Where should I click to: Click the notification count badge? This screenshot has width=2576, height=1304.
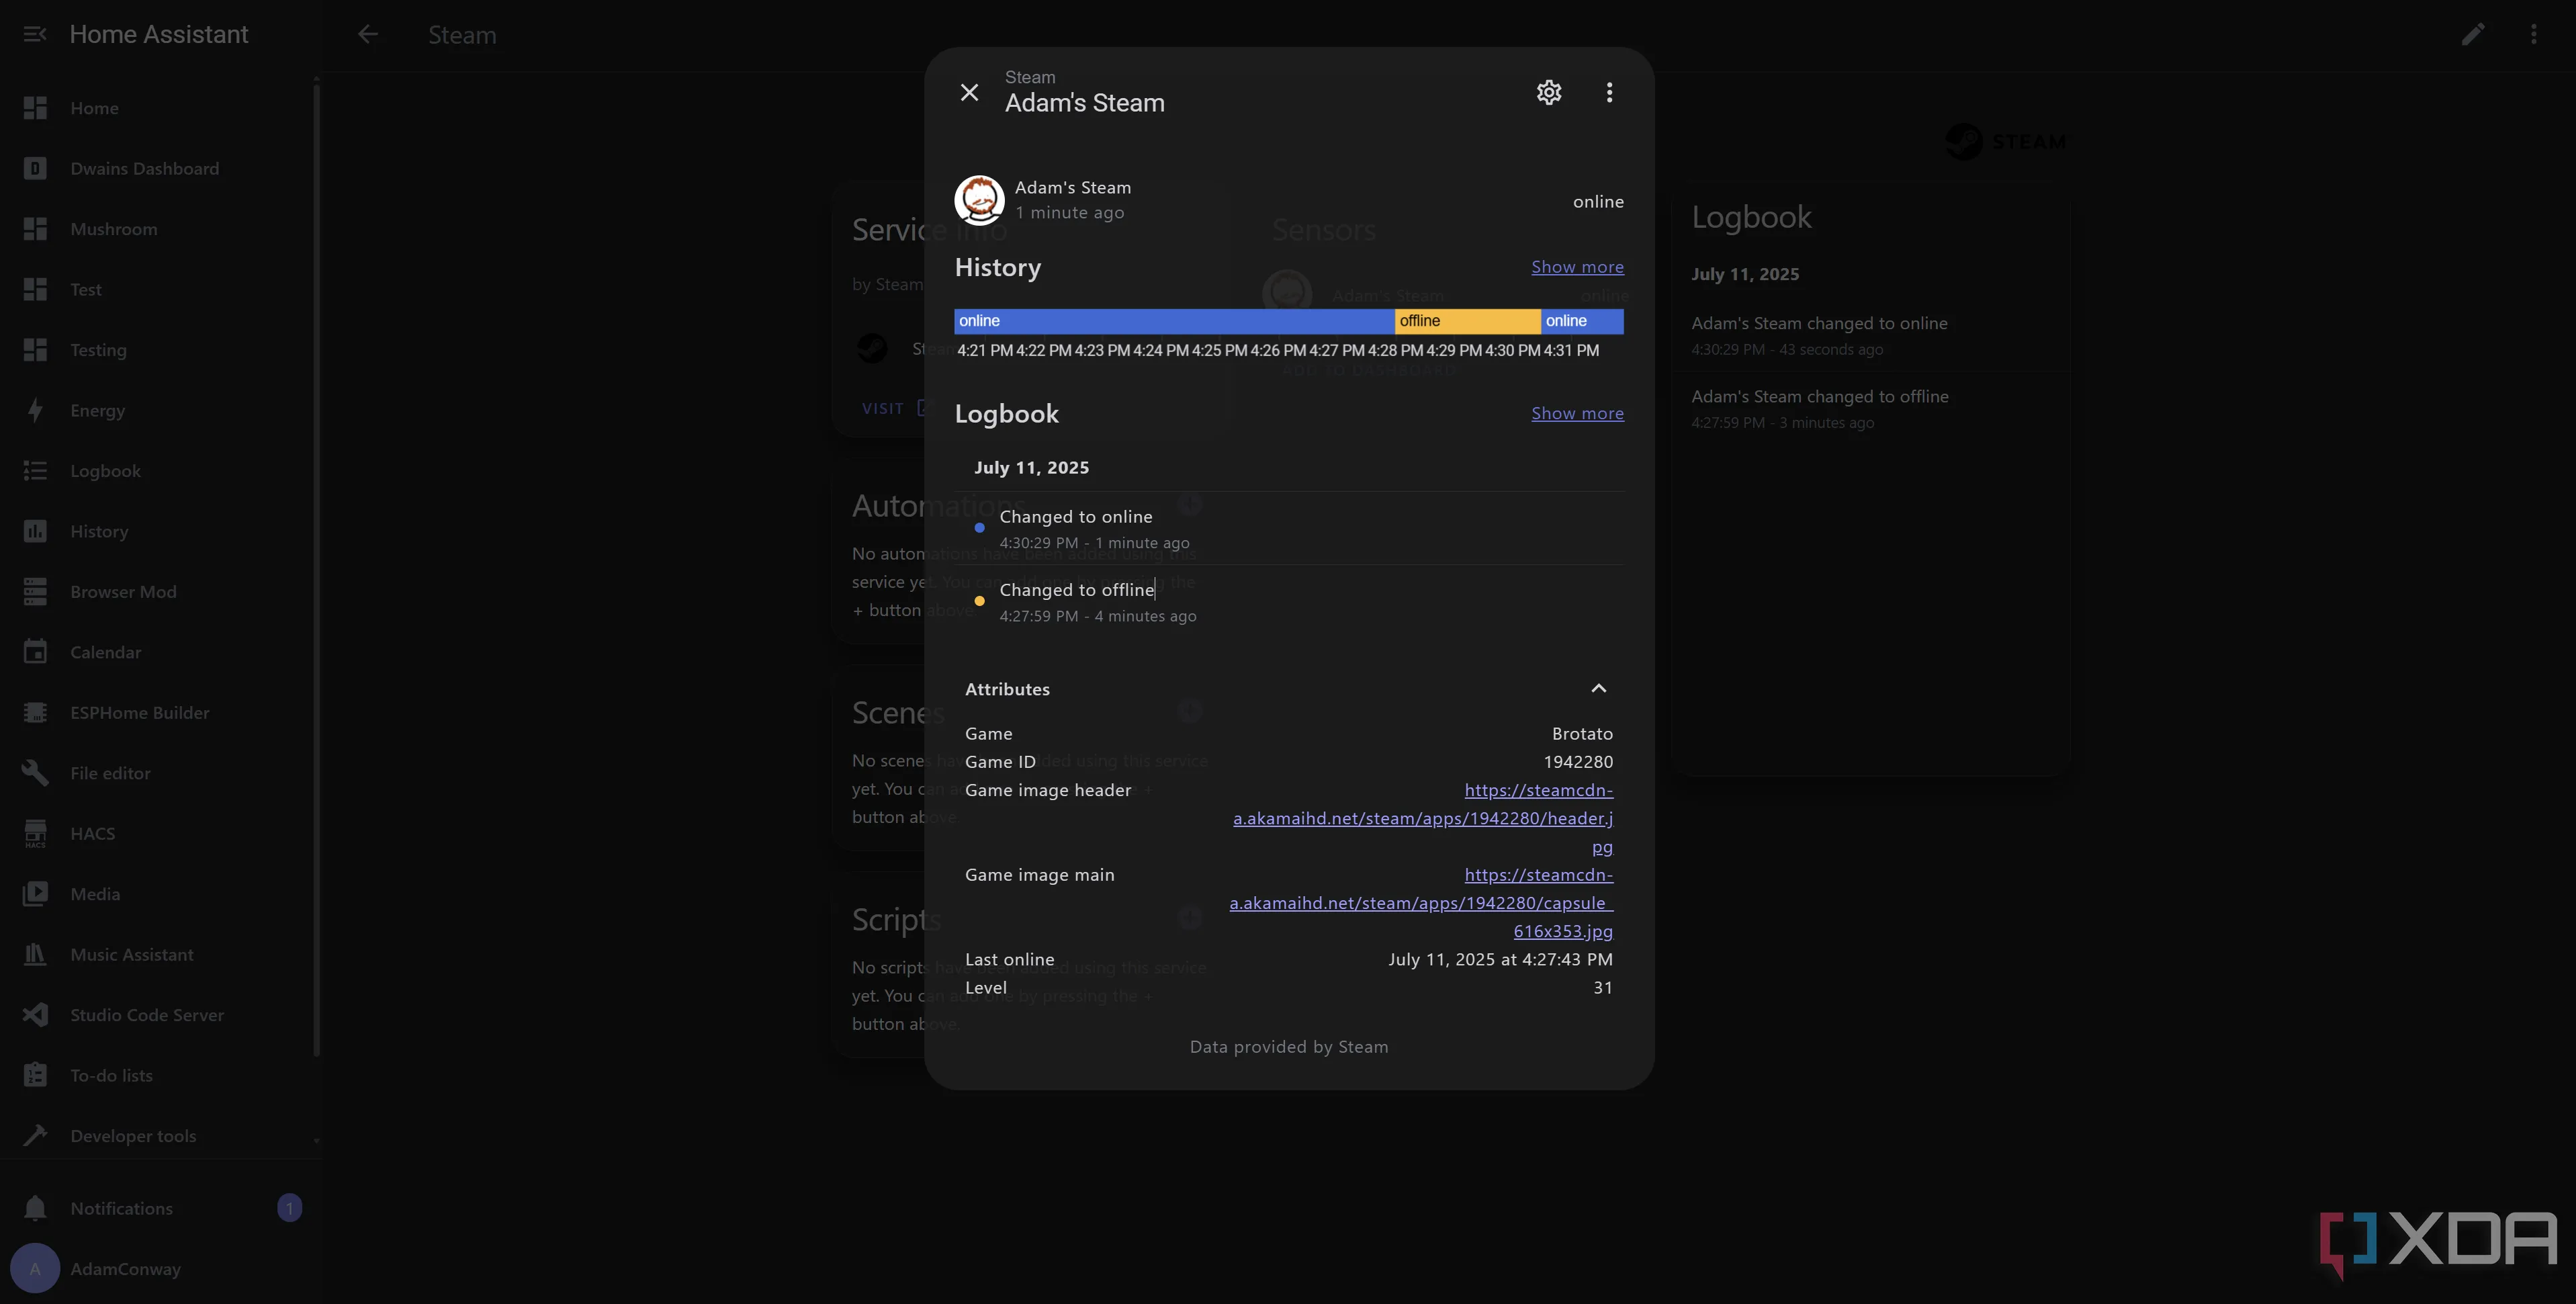tap(290, 1208)
